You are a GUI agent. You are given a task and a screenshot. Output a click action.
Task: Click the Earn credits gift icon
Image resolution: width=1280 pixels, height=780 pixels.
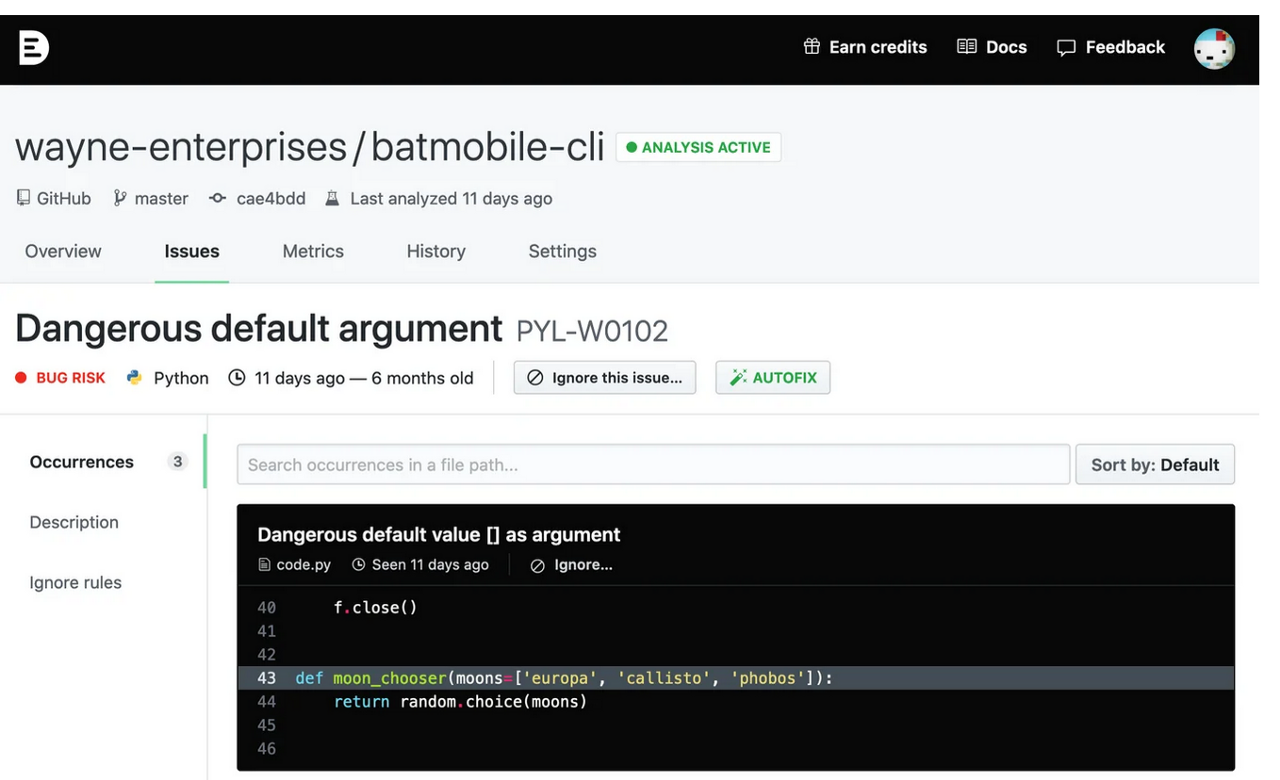click(812, 47)
